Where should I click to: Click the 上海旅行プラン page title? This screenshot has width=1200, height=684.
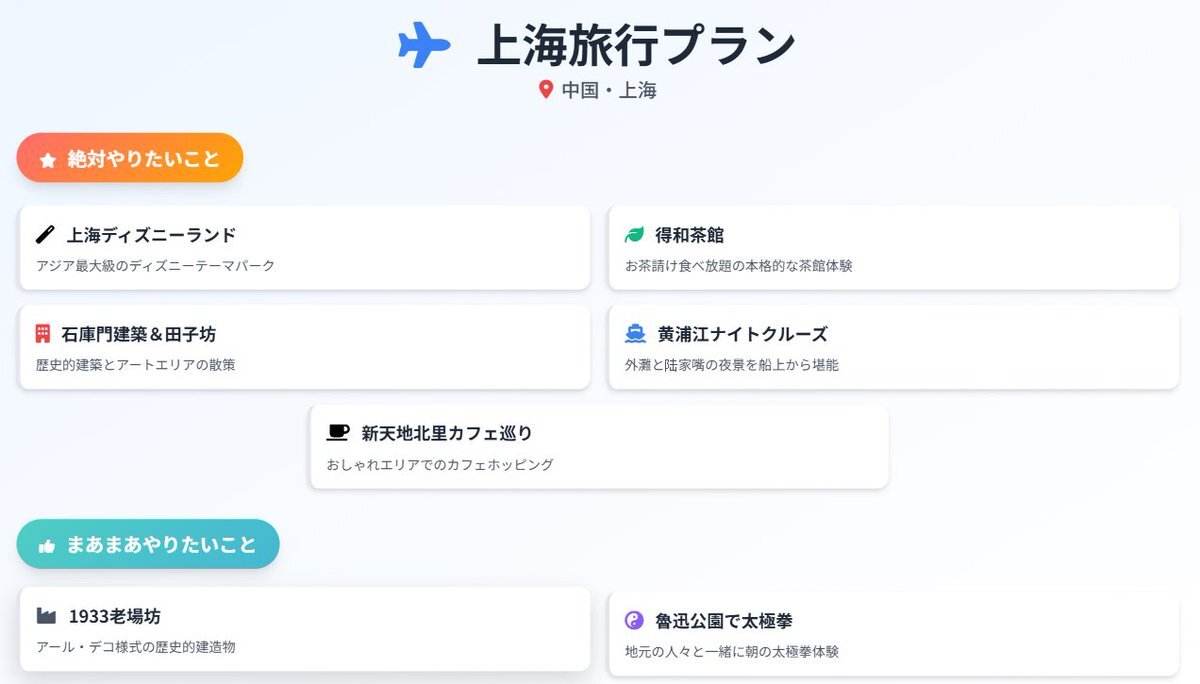tap(636, 45)
